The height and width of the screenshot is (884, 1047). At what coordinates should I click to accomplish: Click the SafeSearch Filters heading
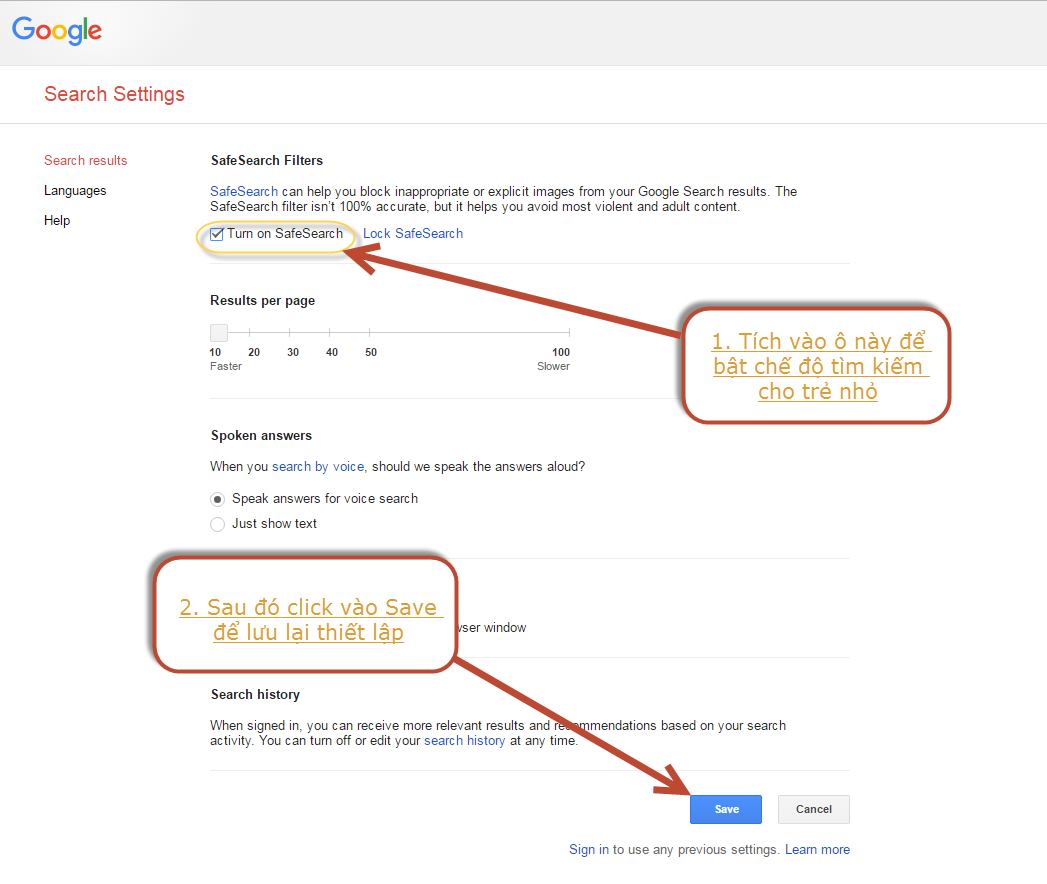tap(266, 160)
